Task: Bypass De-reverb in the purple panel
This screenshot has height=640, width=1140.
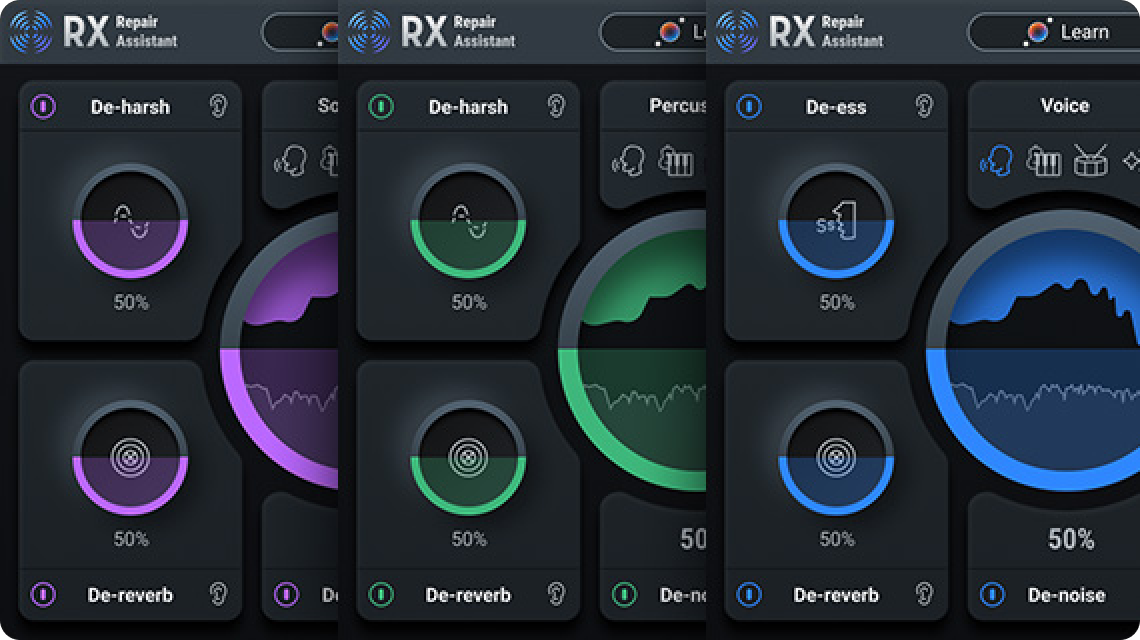Action: pyautogui.click(x=43, y=594)
